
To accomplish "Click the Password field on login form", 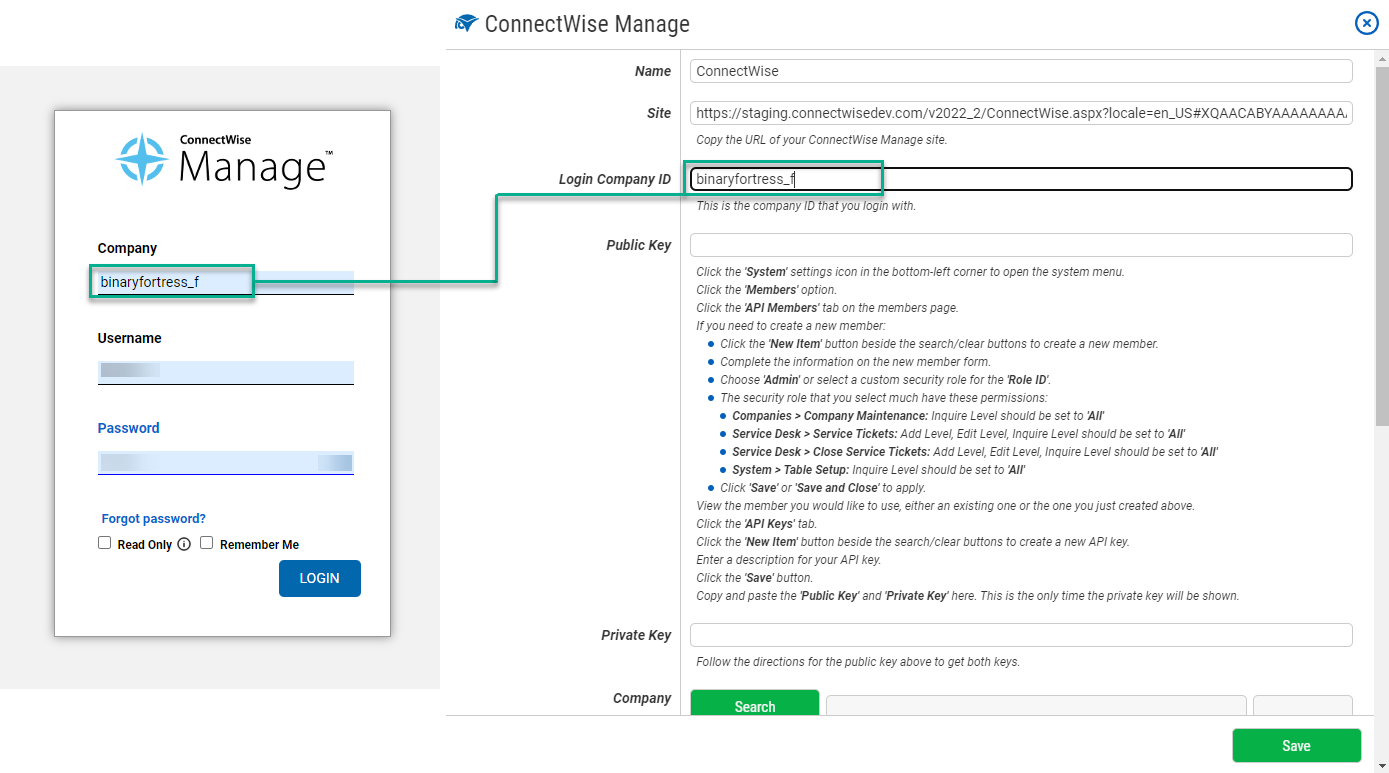I will coord(226,462).
